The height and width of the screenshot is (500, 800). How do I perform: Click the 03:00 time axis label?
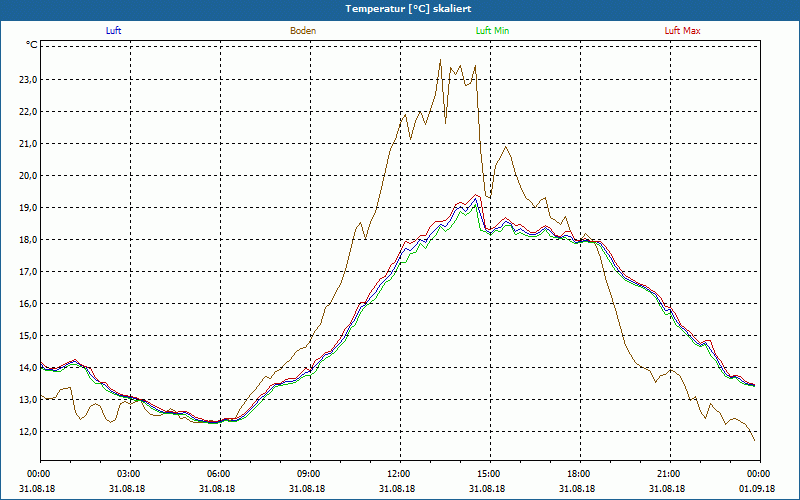131,474
